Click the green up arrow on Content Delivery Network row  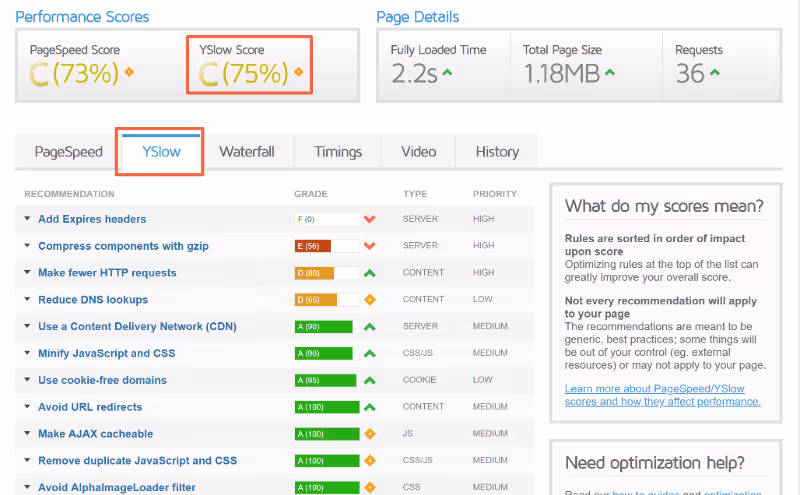pos(370,327)
